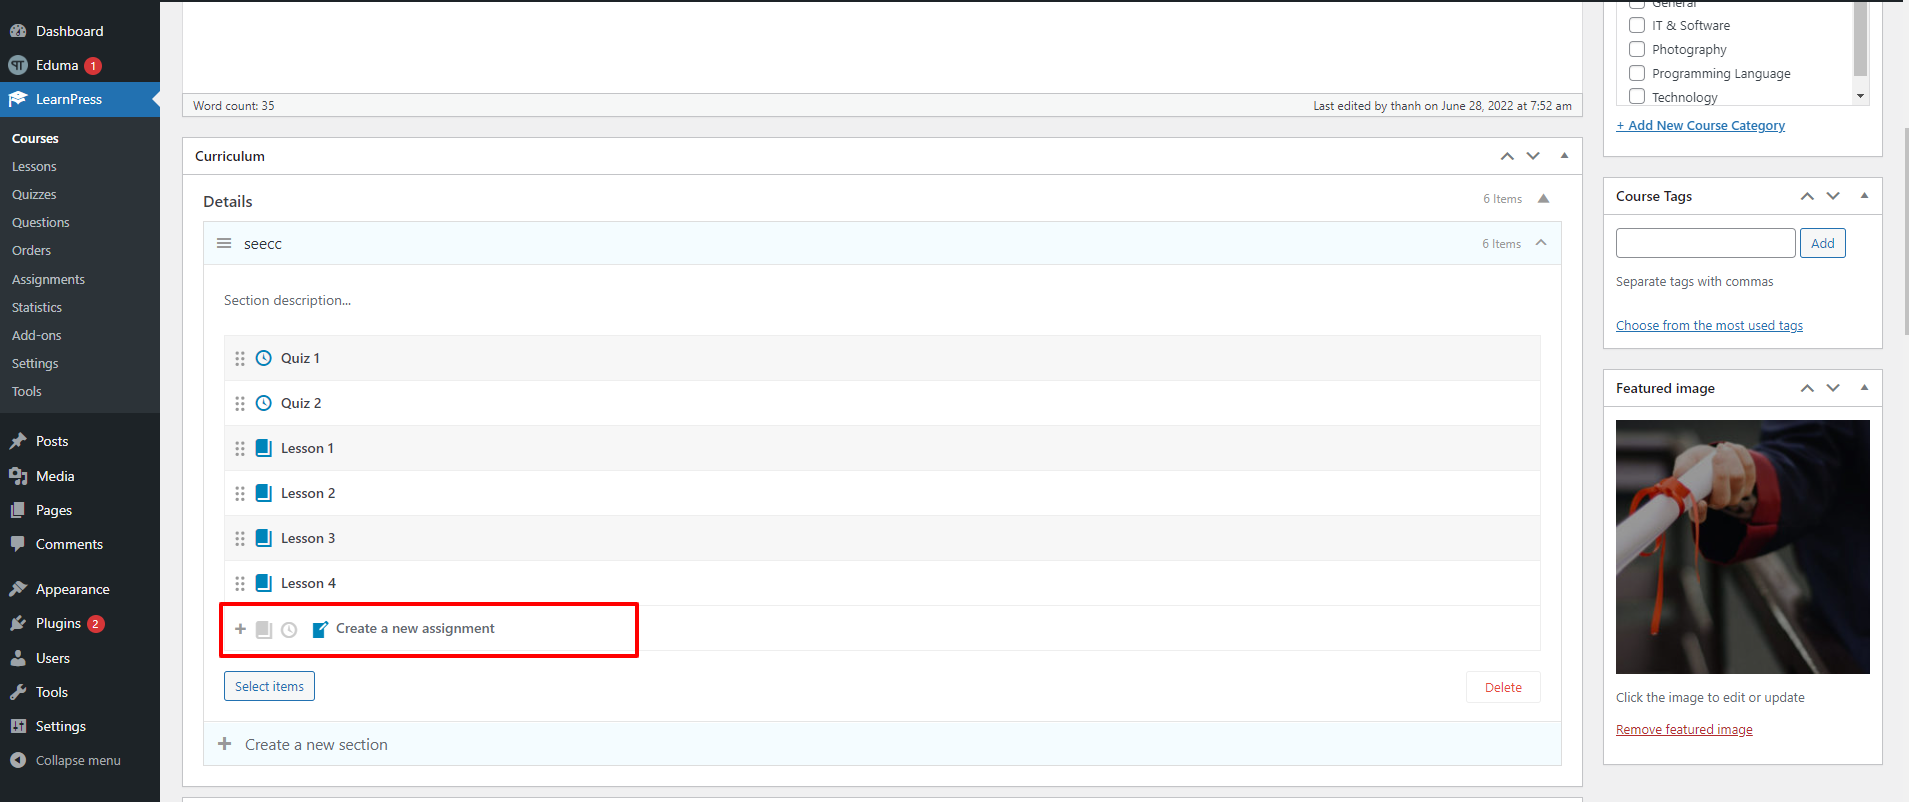Viewport: 1909px width, 802px height.
Task: Click category list scrollbar down arrow
Action: [1860, 96]
